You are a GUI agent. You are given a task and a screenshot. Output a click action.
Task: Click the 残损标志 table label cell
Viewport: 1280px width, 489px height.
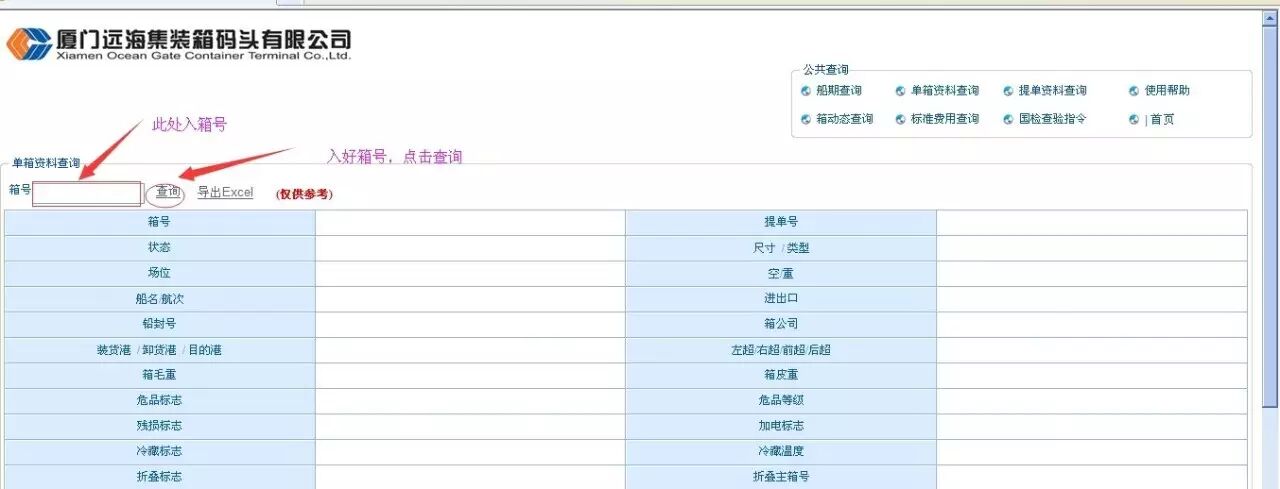coord(160,426)
